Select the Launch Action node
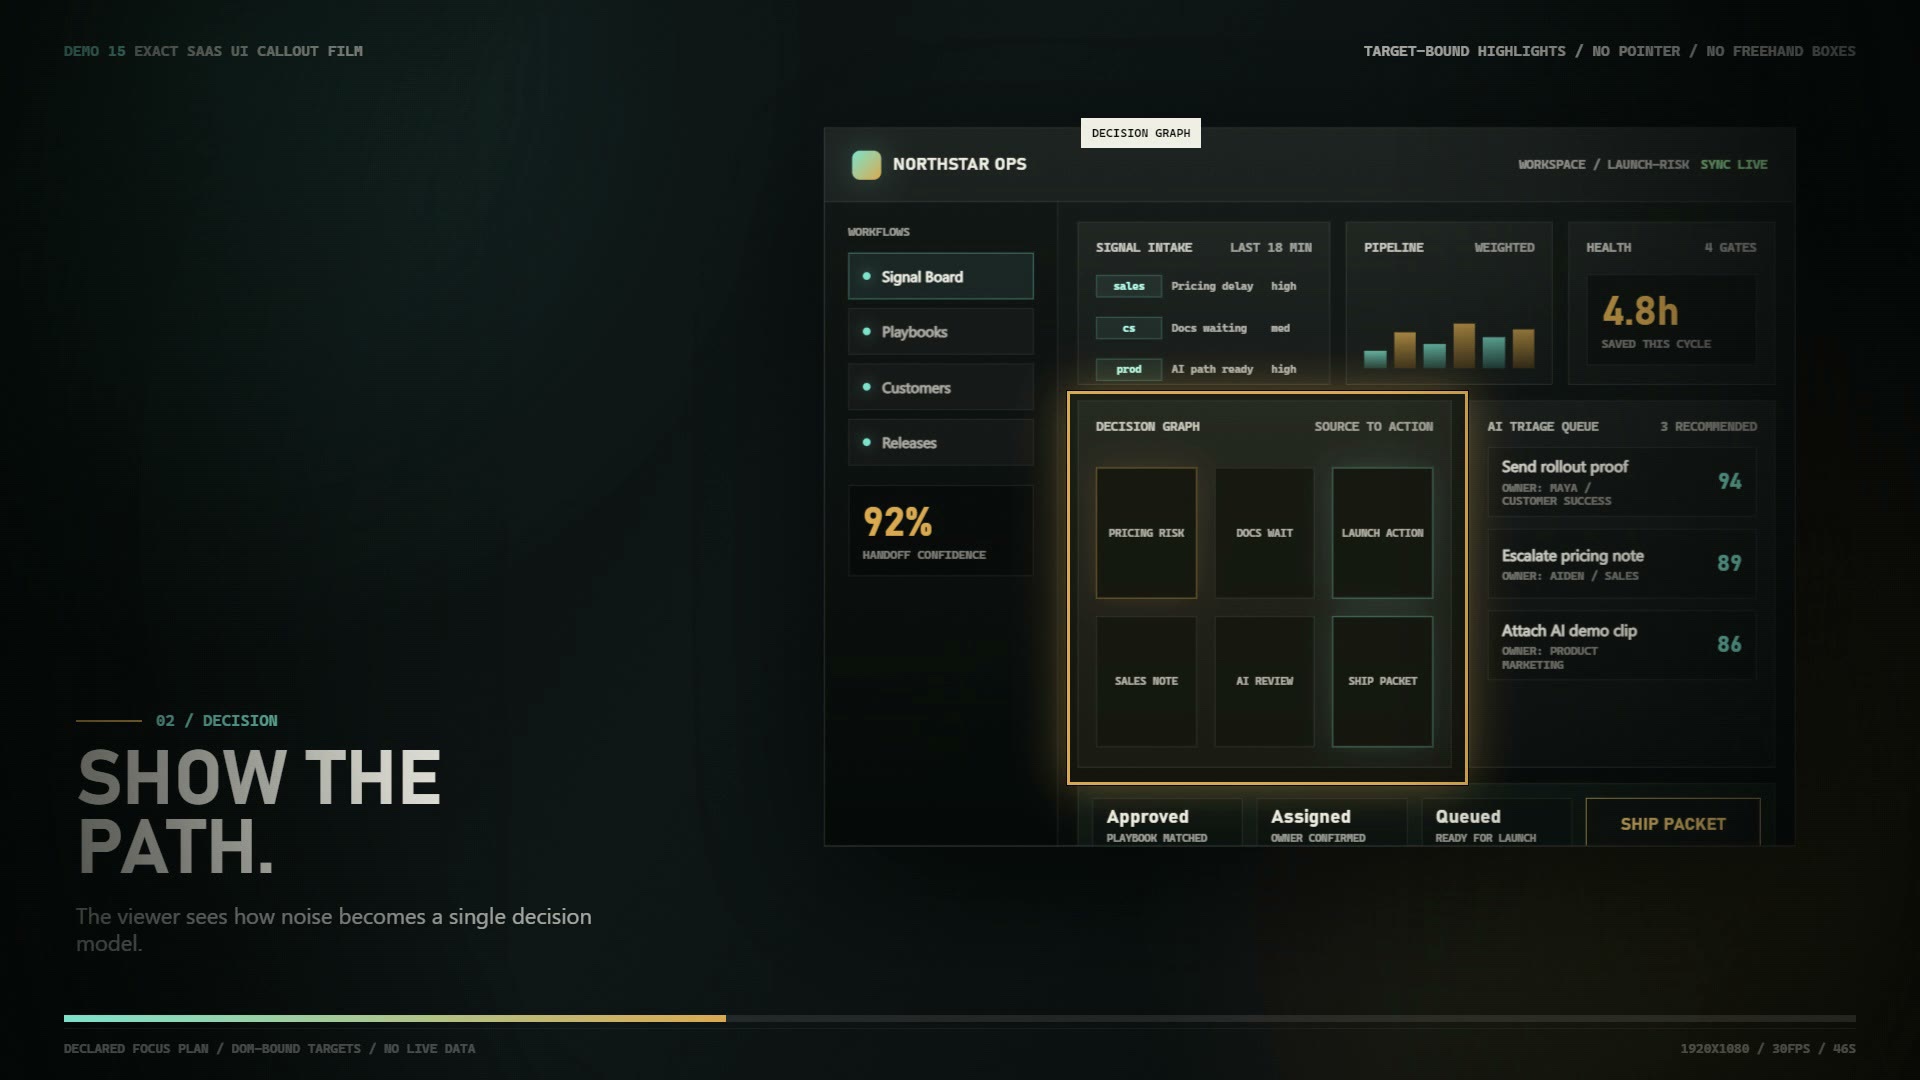Screen dimensions: 1920x1080 (x=1382, y=533)
